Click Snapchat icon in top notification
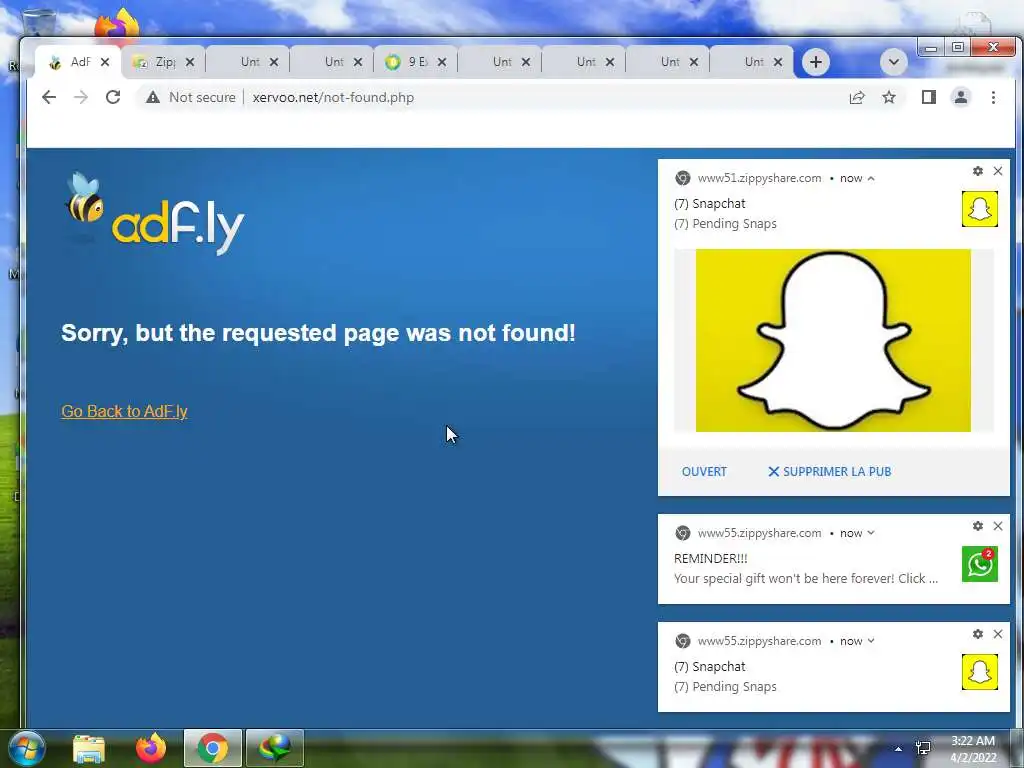The image size is (1024, 768). pyautogui.click(x=980, y=209)
